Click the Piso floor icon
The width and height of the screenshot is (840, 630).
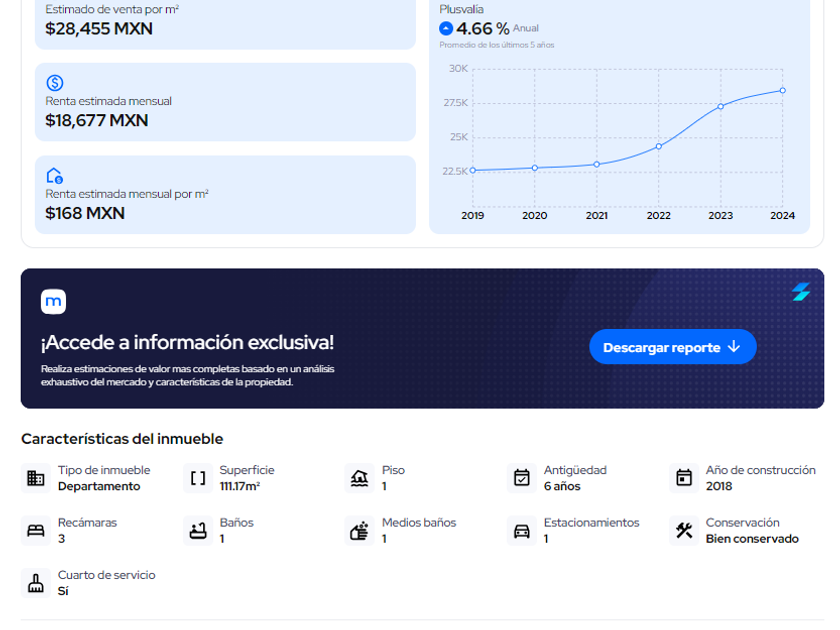pos(360,478)
